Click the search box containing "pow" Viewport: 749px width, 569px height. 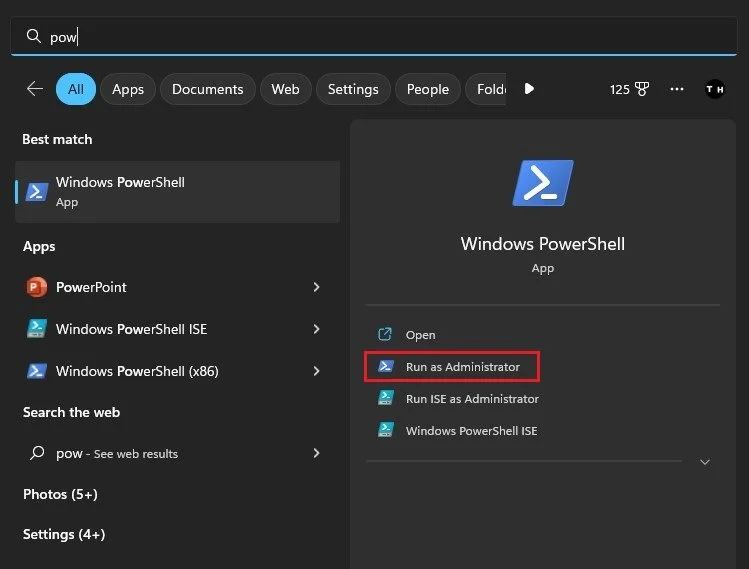pos(374,36)
